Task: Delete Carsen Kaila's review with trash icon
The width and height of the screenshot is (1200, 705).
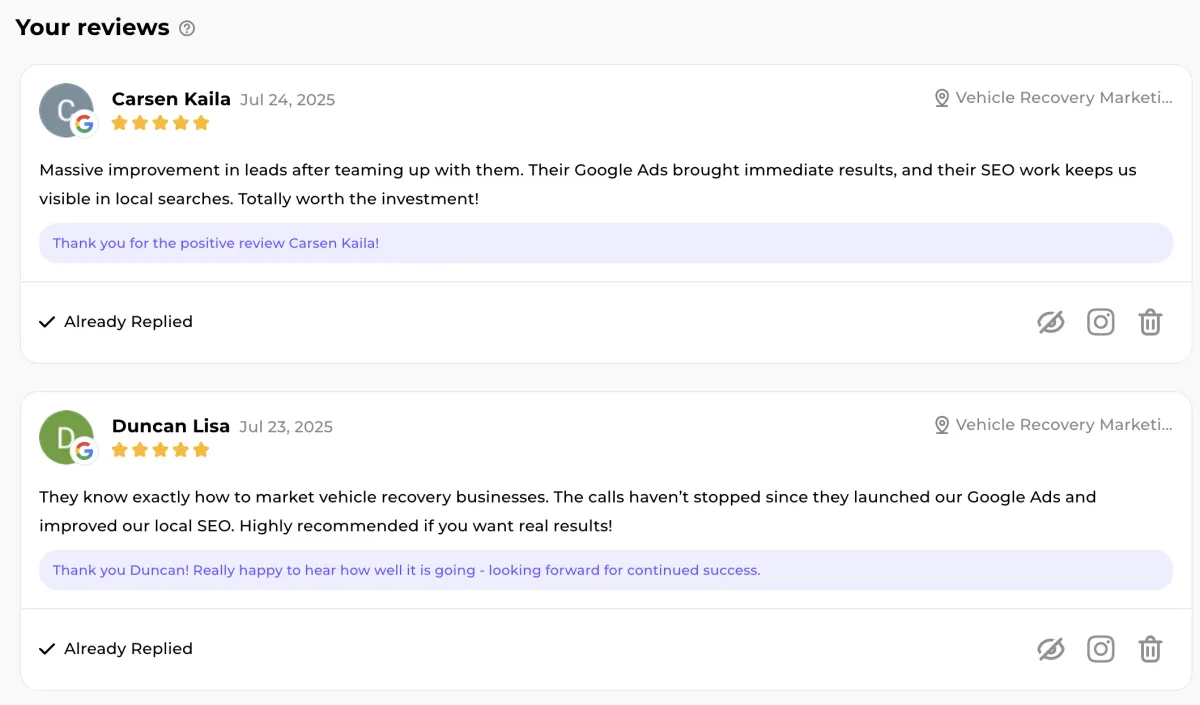Action: [x=1151, y=322]
